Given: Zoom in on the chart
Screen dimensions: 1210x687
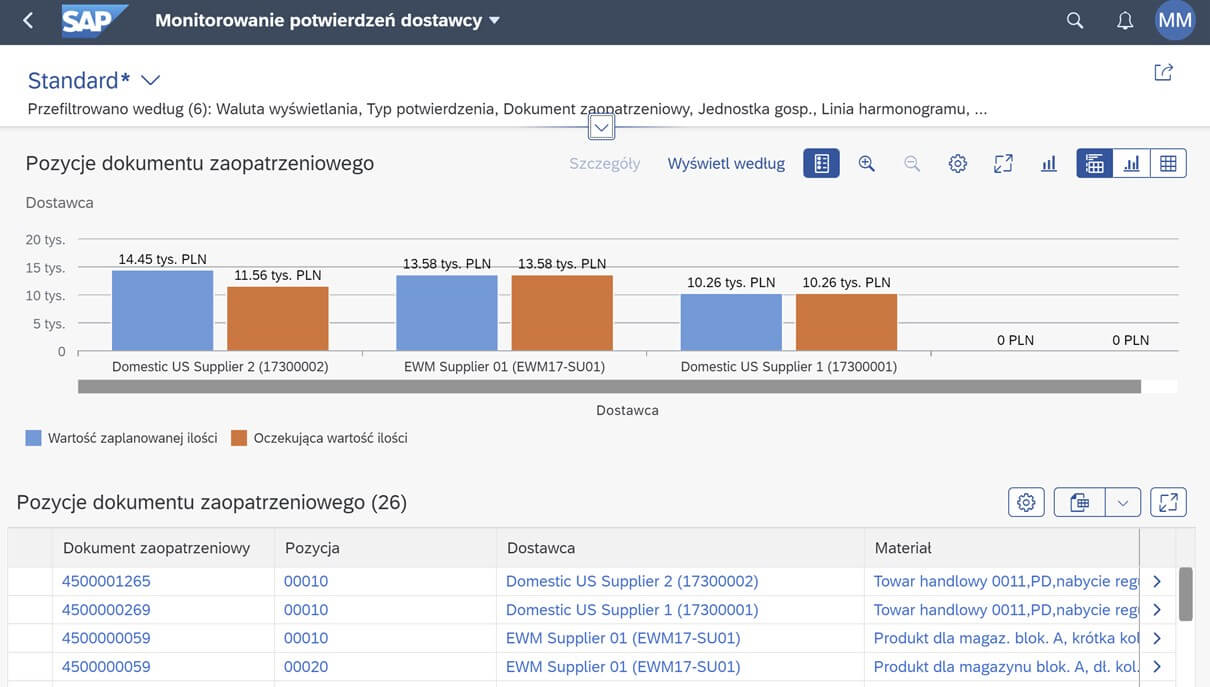Looking at the screenshot, I should click(867, 164).
